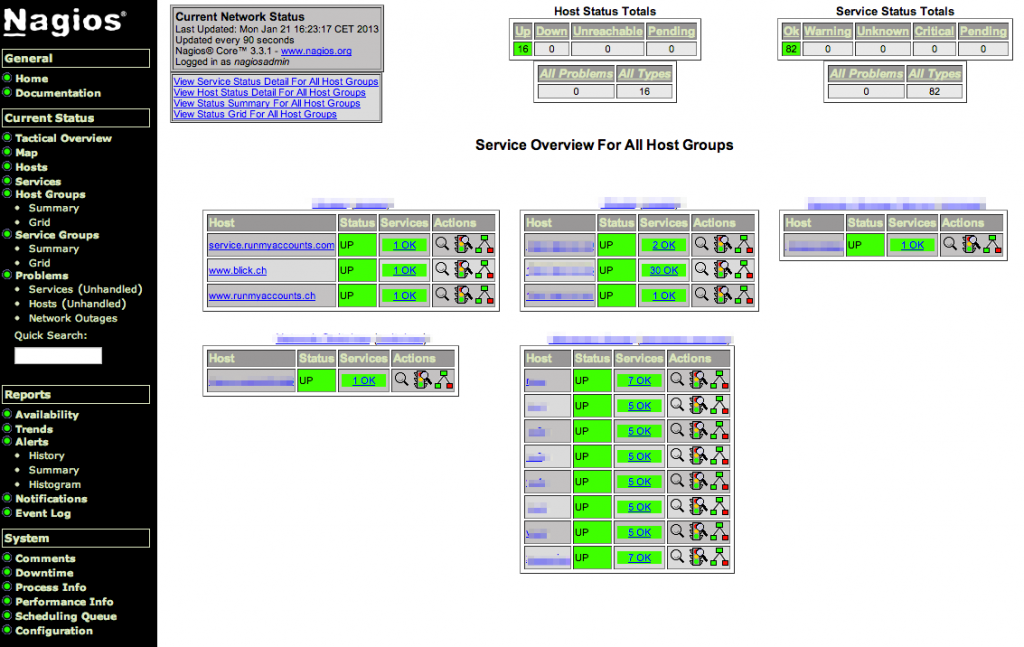Click Unknown in Service Status Totals
1024x647 pixels.
point(882,31)
